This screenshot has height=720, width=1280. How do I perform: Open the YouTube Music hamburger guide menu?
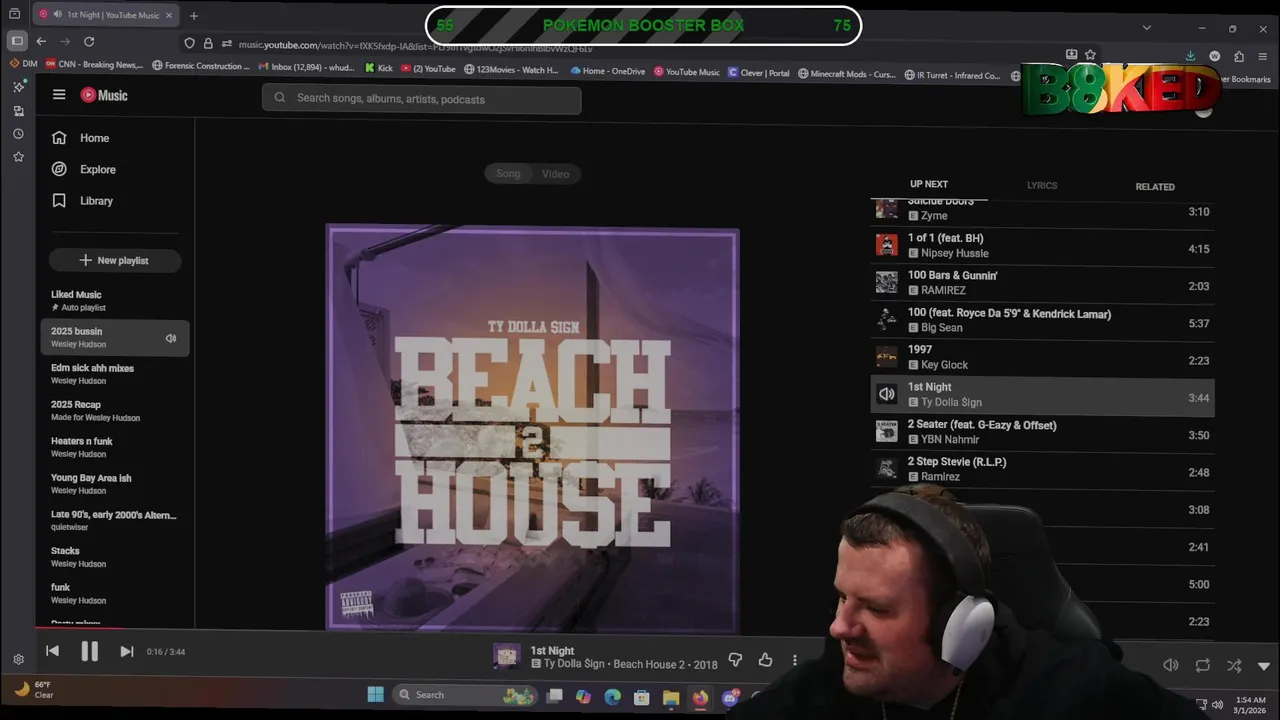tap(59, 95)
